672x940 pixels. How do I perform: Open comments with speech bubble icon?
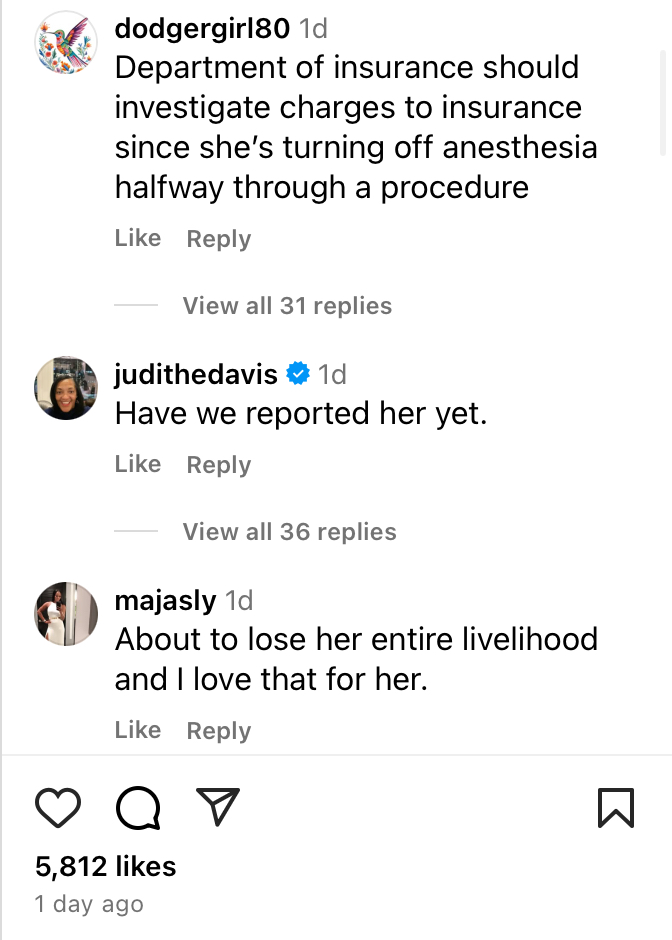[139, 807]
